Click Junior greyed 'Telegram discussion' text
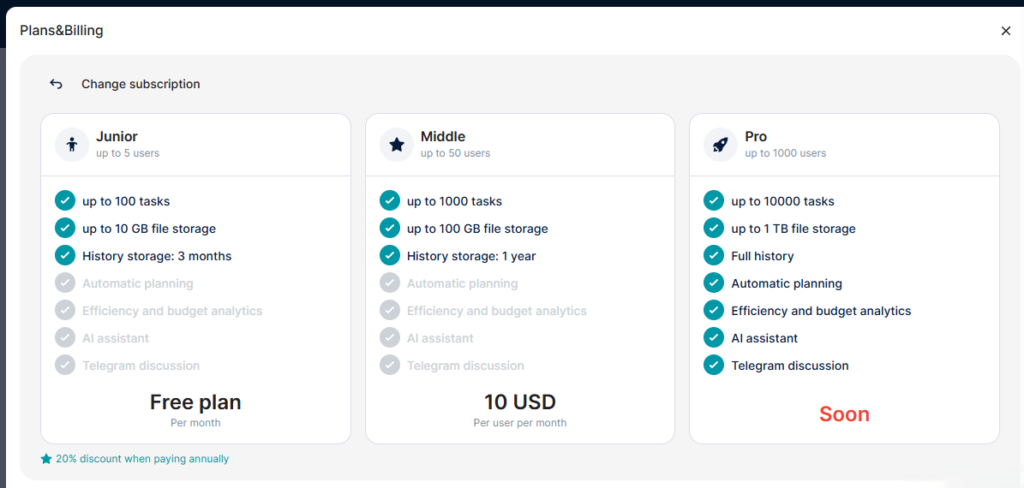 [141, 366]
